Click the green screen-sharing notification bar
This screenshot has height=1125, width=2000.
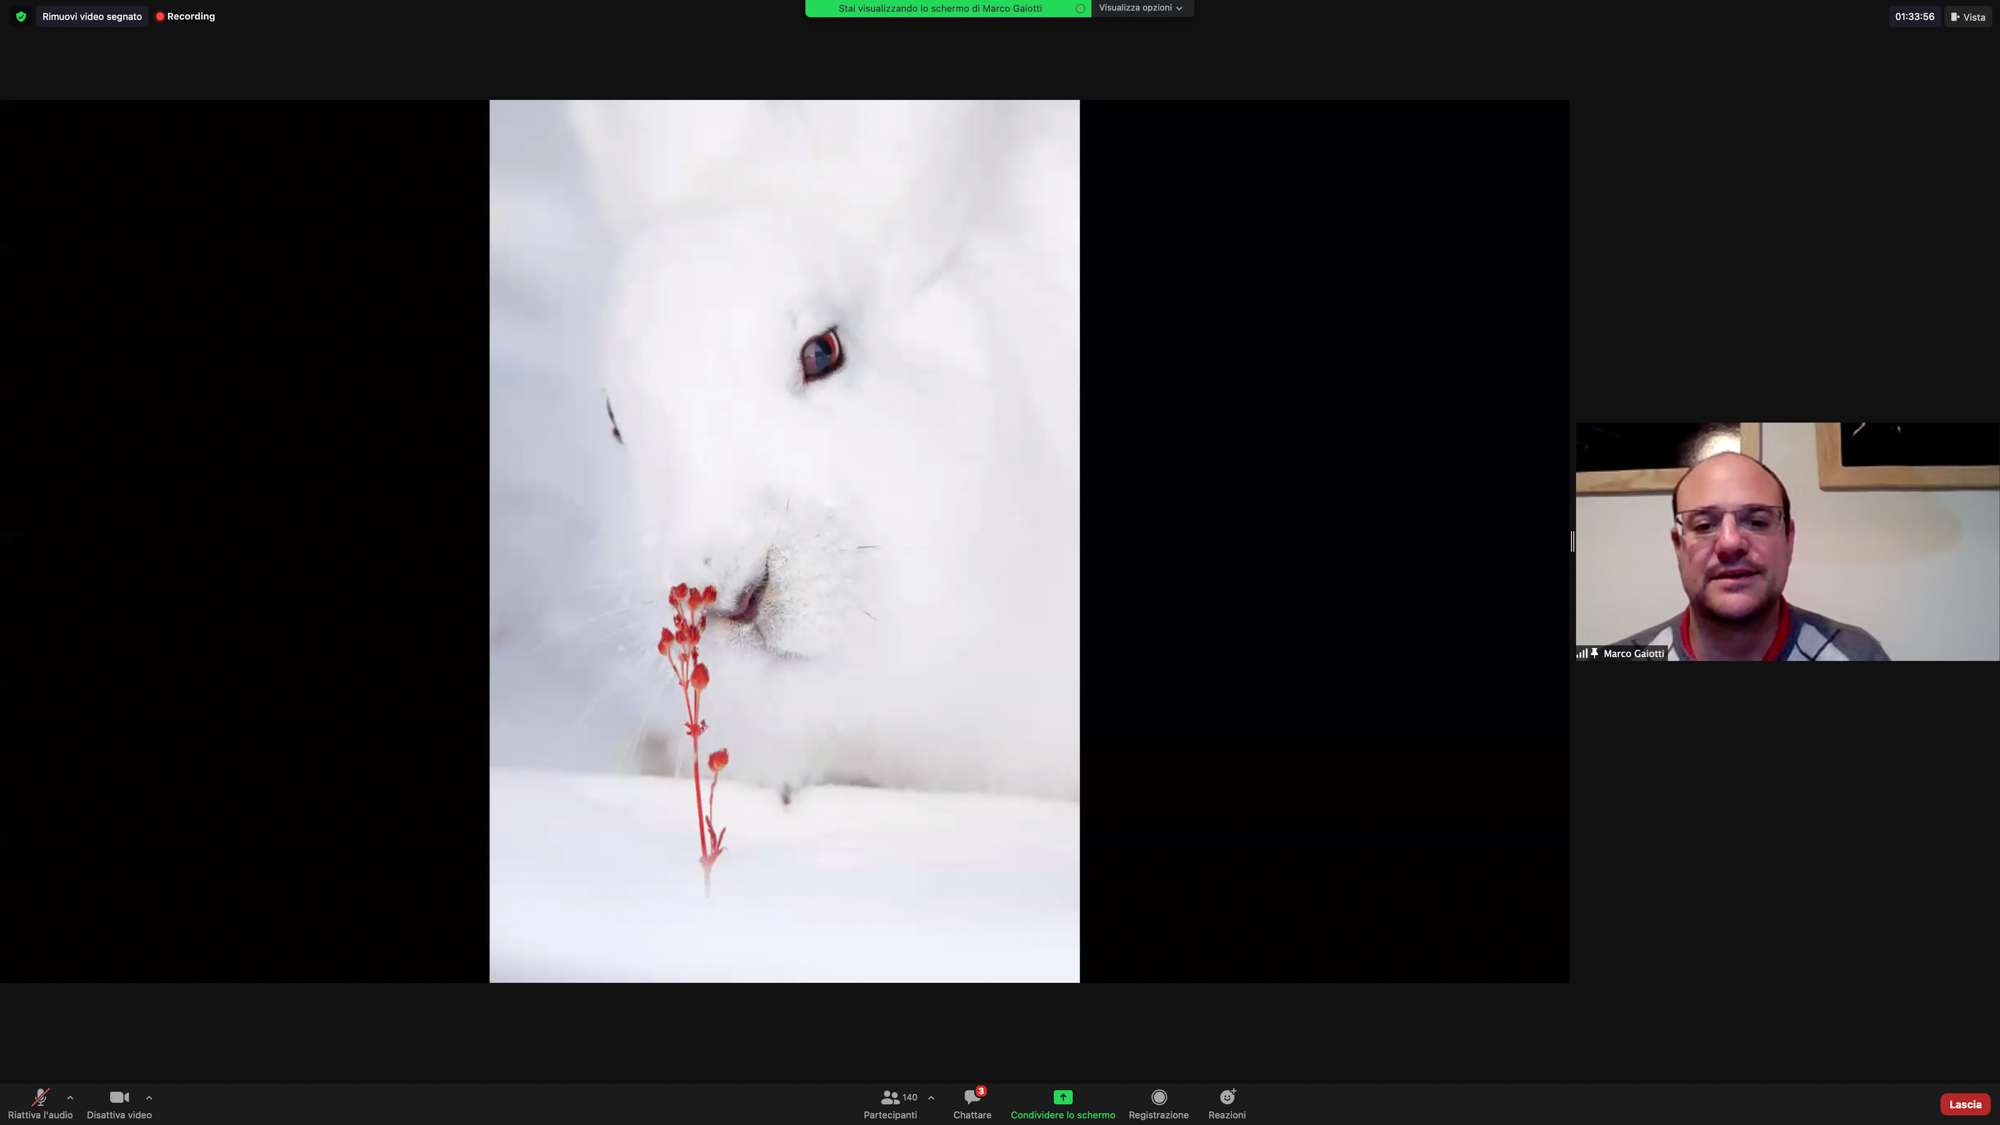point(947,8)
